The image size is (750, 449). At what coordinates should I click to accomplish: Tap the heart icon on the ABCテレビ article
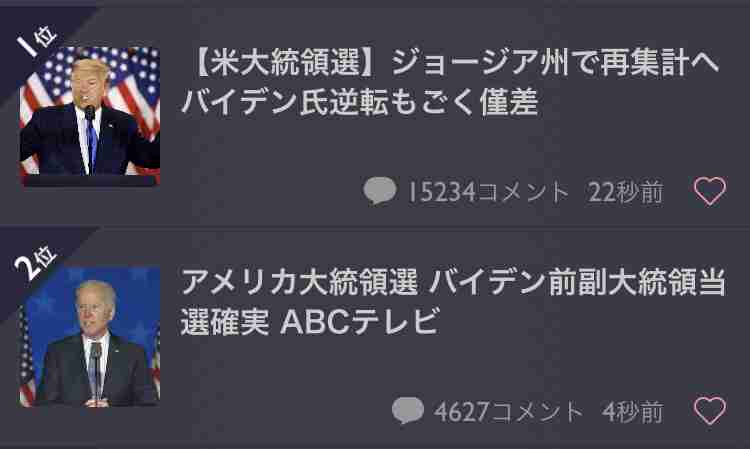710,410
